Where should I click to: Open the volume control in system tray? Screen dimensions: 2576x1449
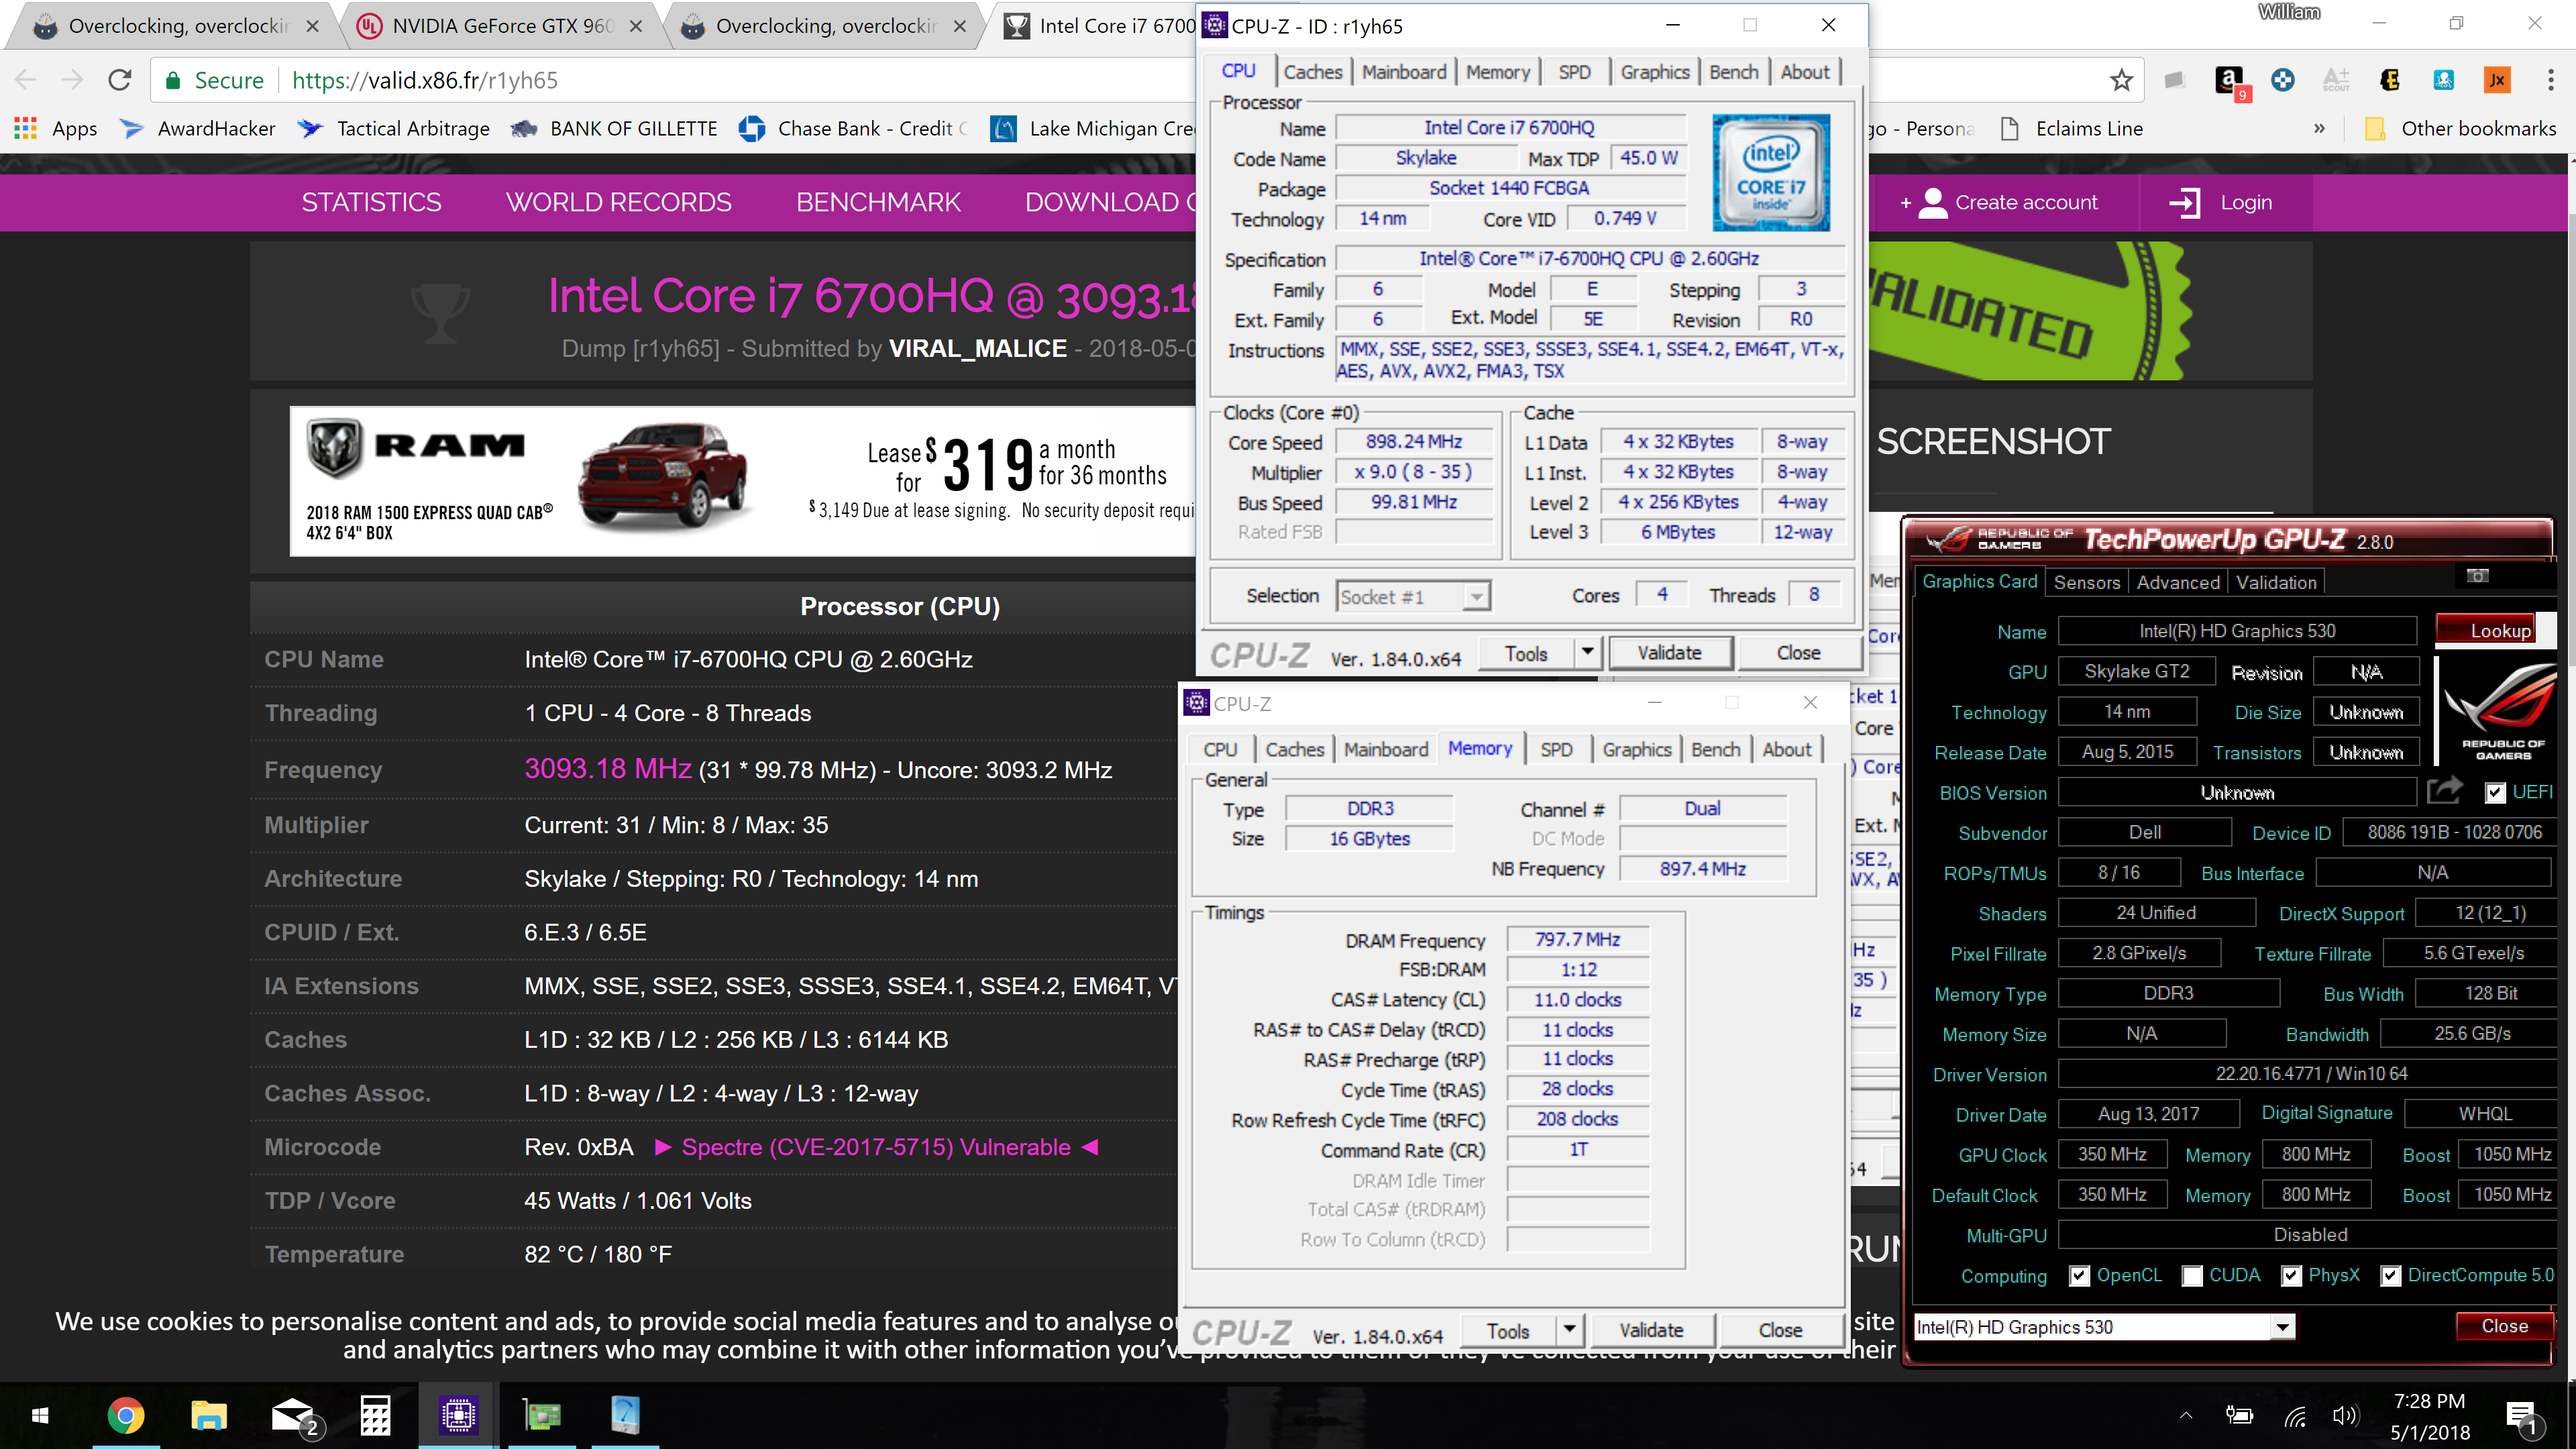2344,1416
